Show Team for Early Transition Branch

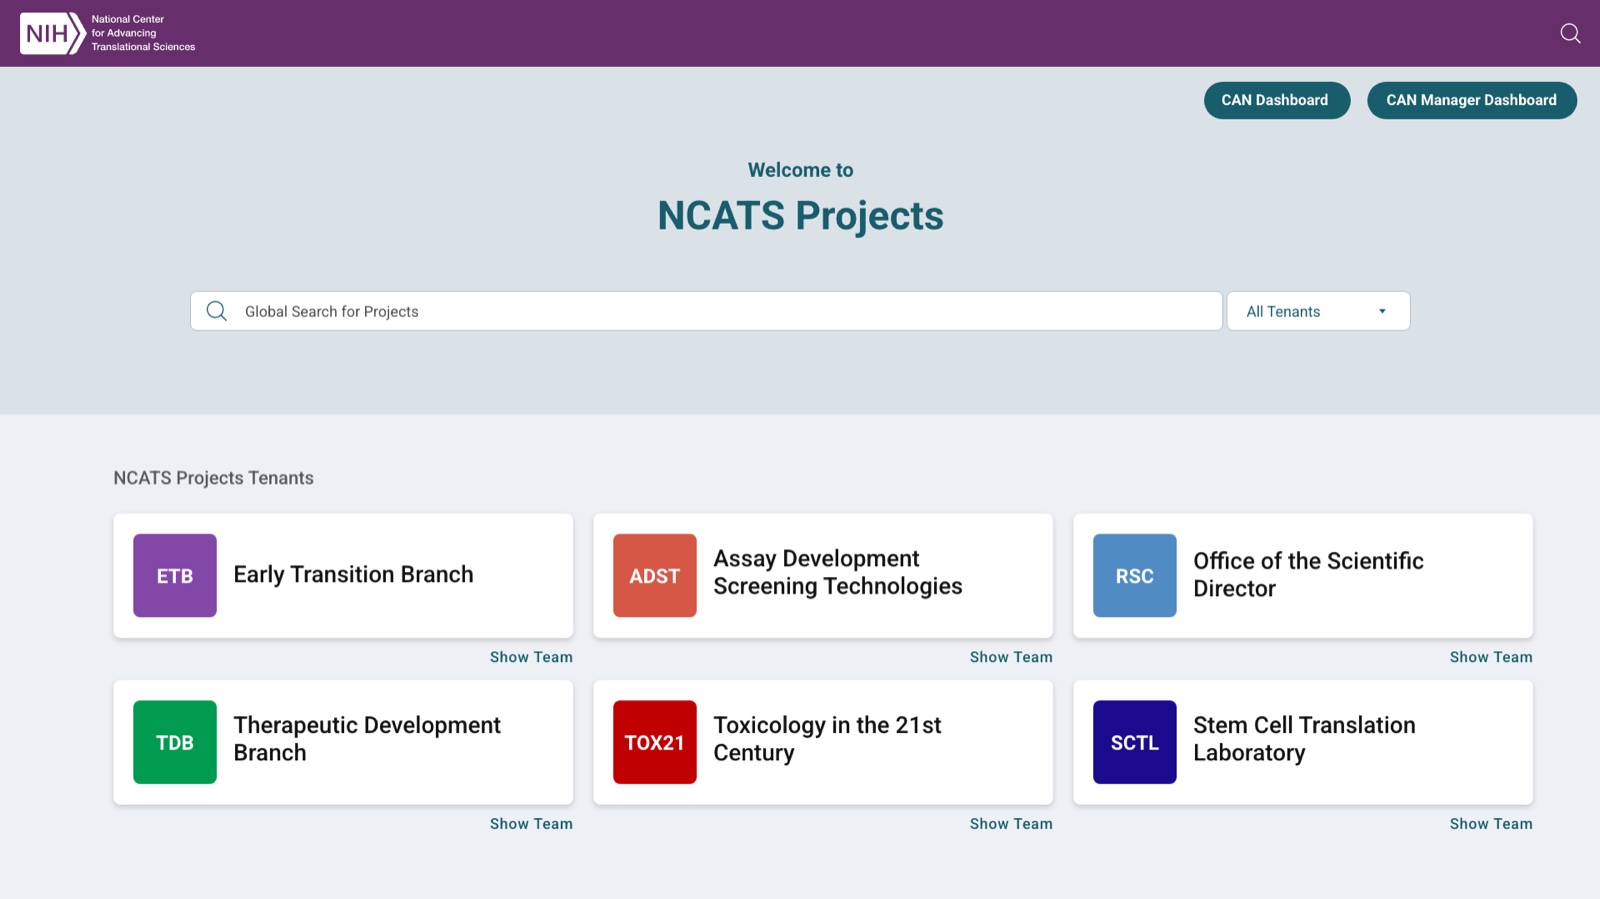click(531, 657)
